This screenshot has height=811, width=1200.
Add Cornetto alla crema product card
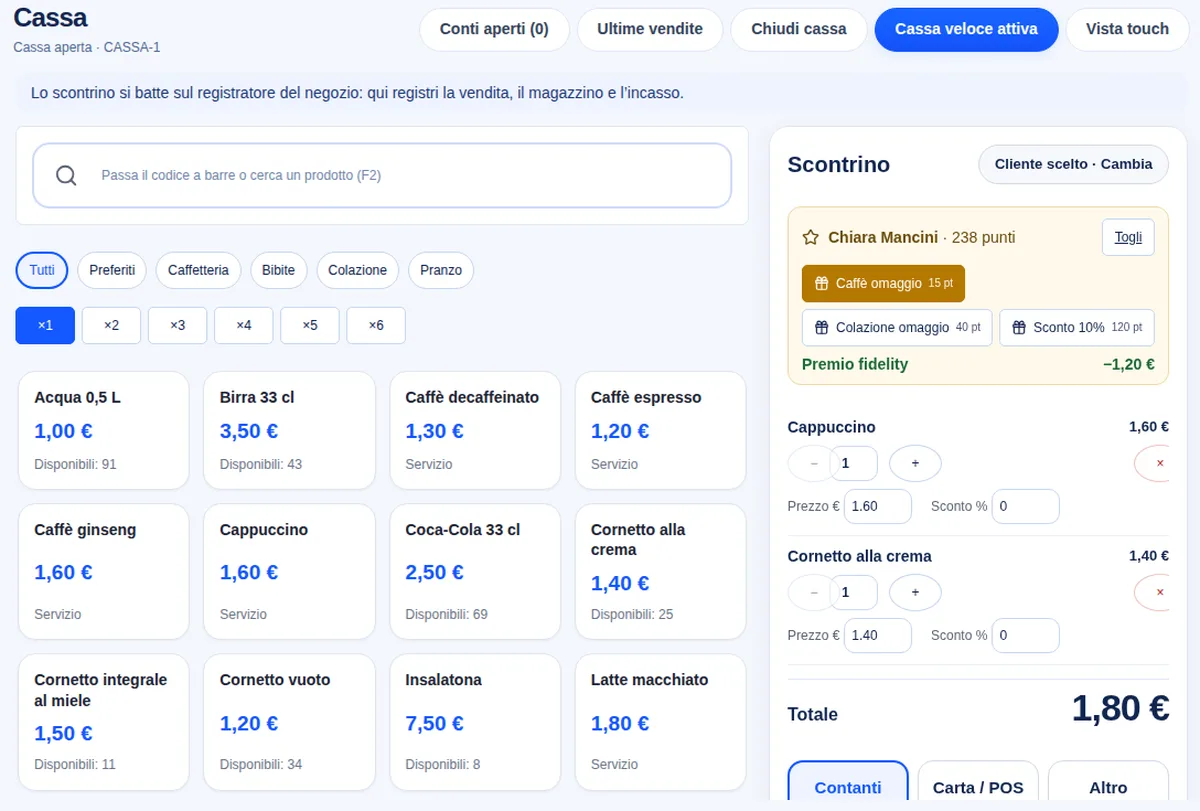point(660,572)
